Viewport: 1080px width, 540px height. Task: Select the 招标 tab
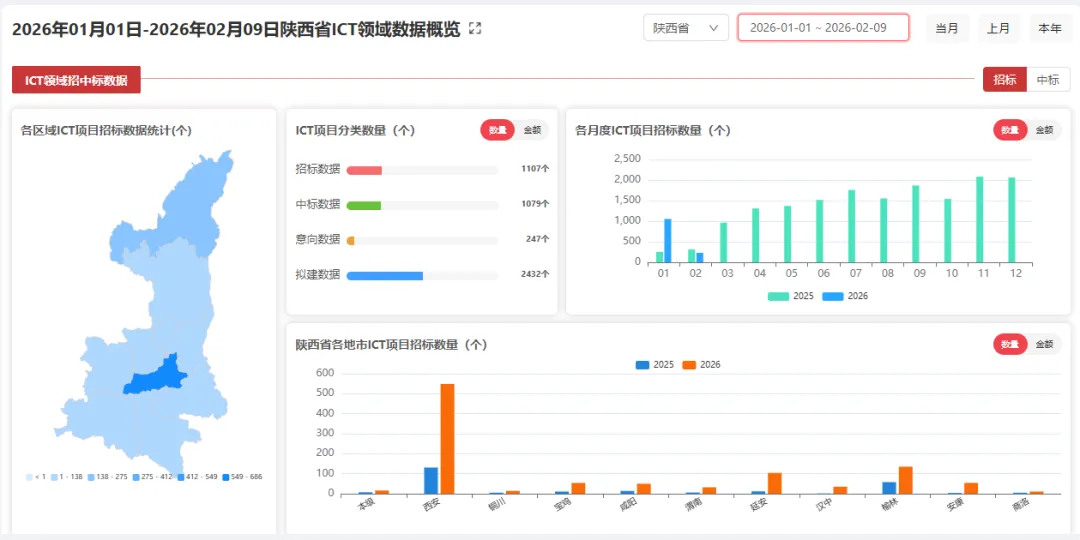pyautogui.click(x=1005, y=80)
